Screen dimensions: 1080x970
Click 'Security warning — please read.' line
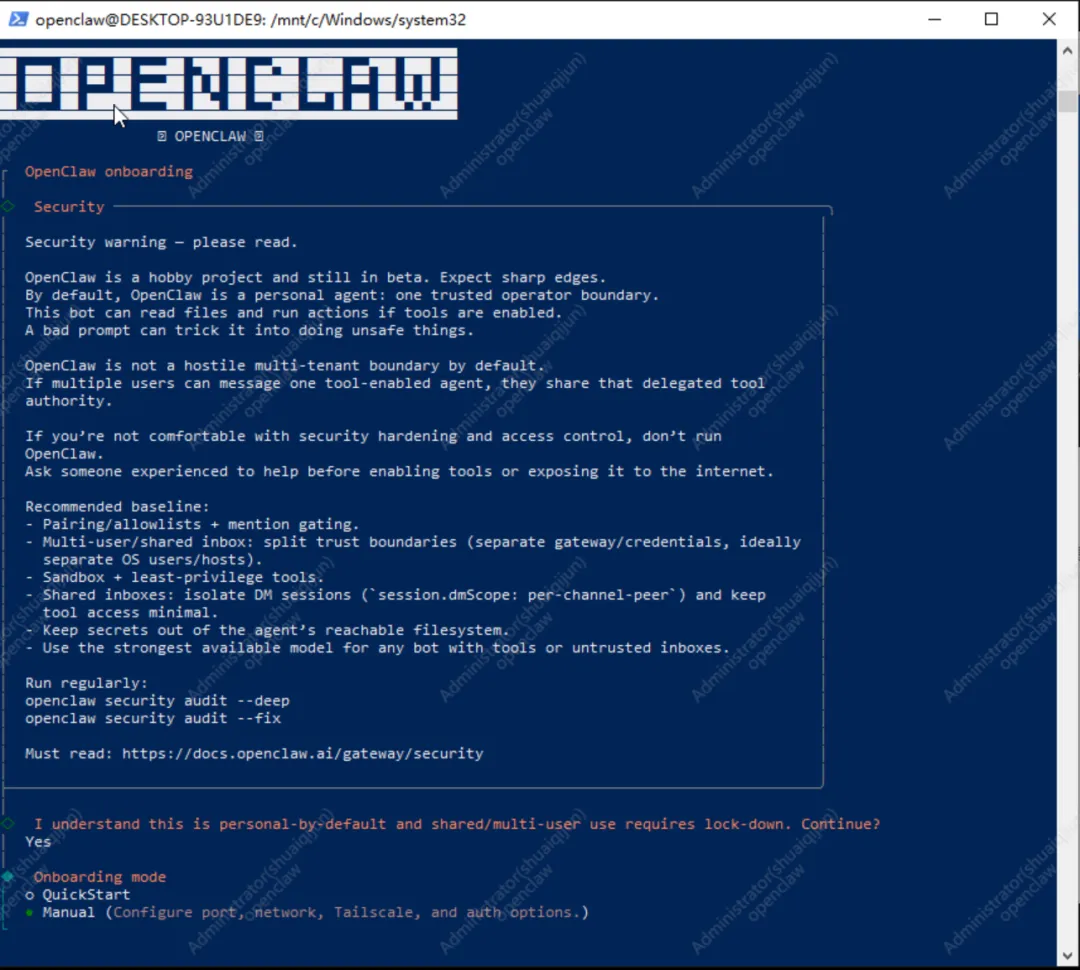tap(161, 242)
